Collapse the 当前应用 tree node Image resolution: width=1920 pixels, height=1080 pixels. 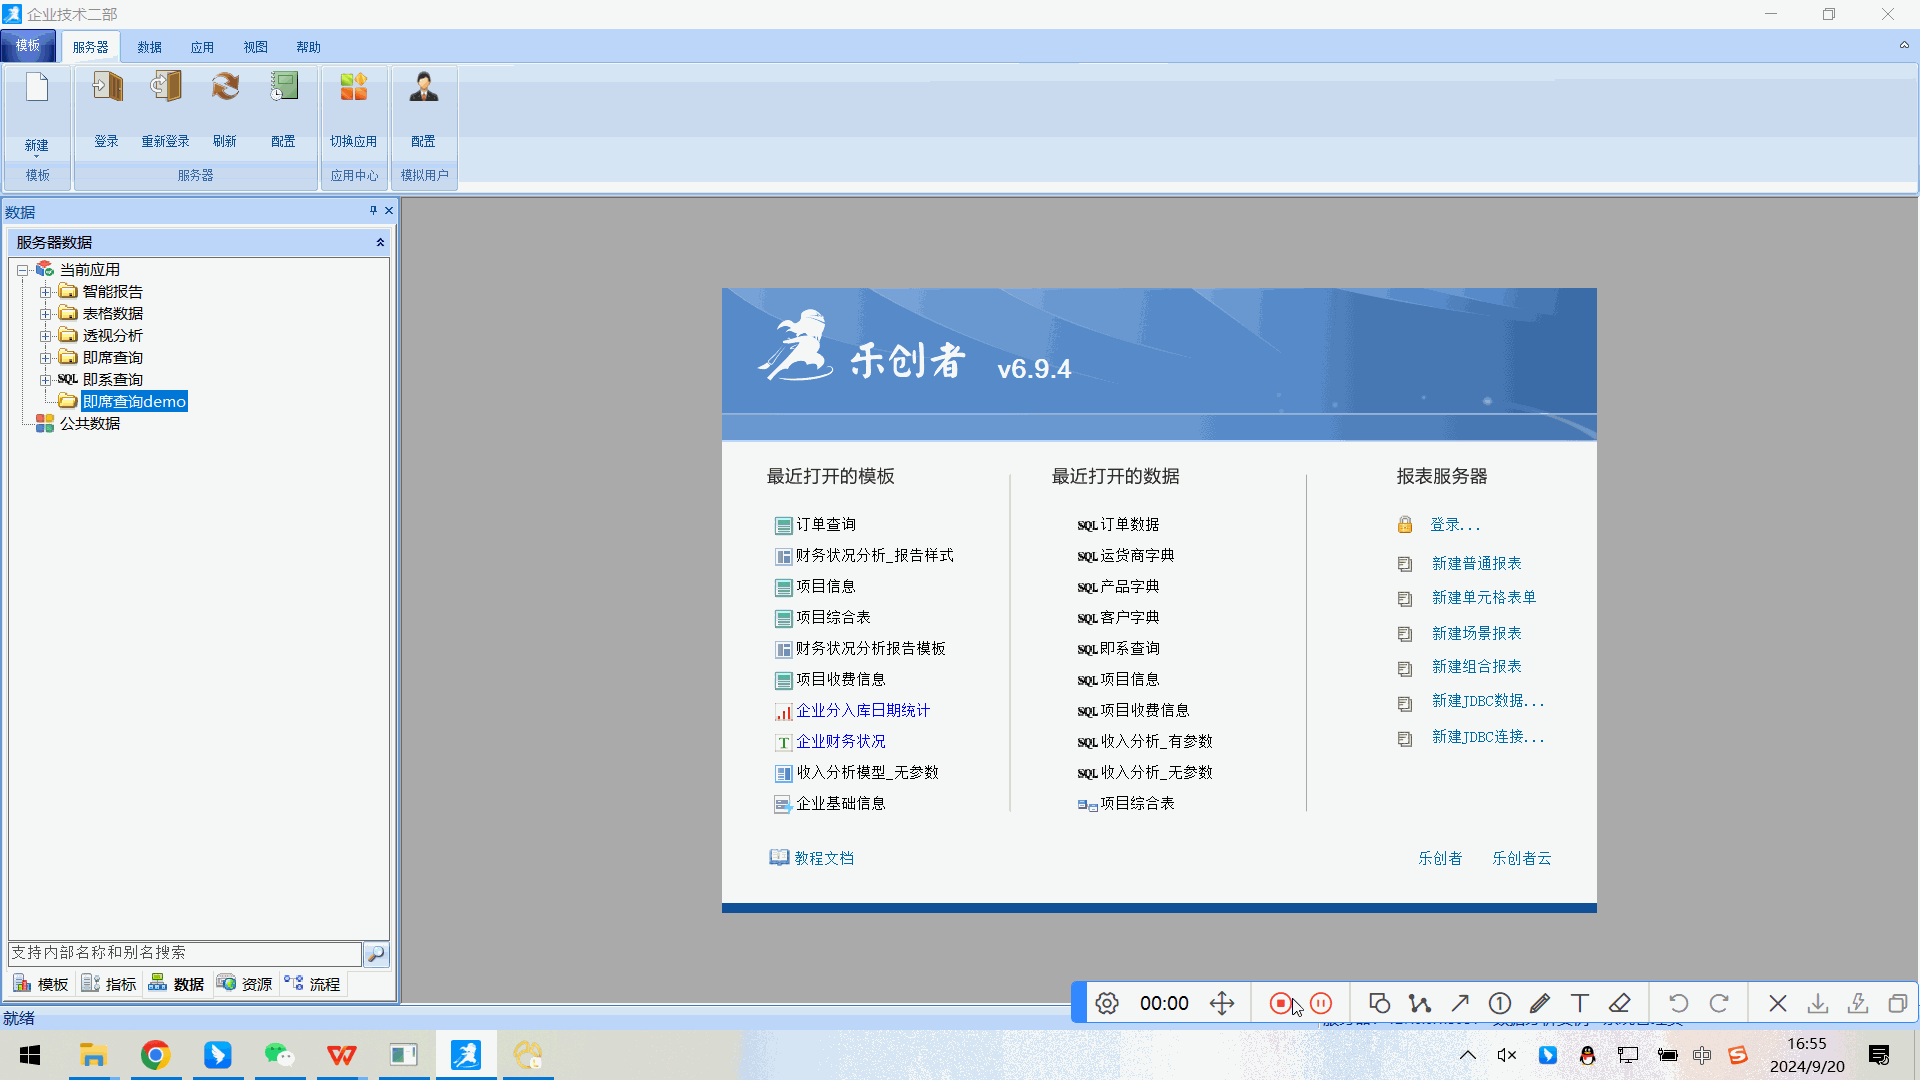tap(23, 270)
